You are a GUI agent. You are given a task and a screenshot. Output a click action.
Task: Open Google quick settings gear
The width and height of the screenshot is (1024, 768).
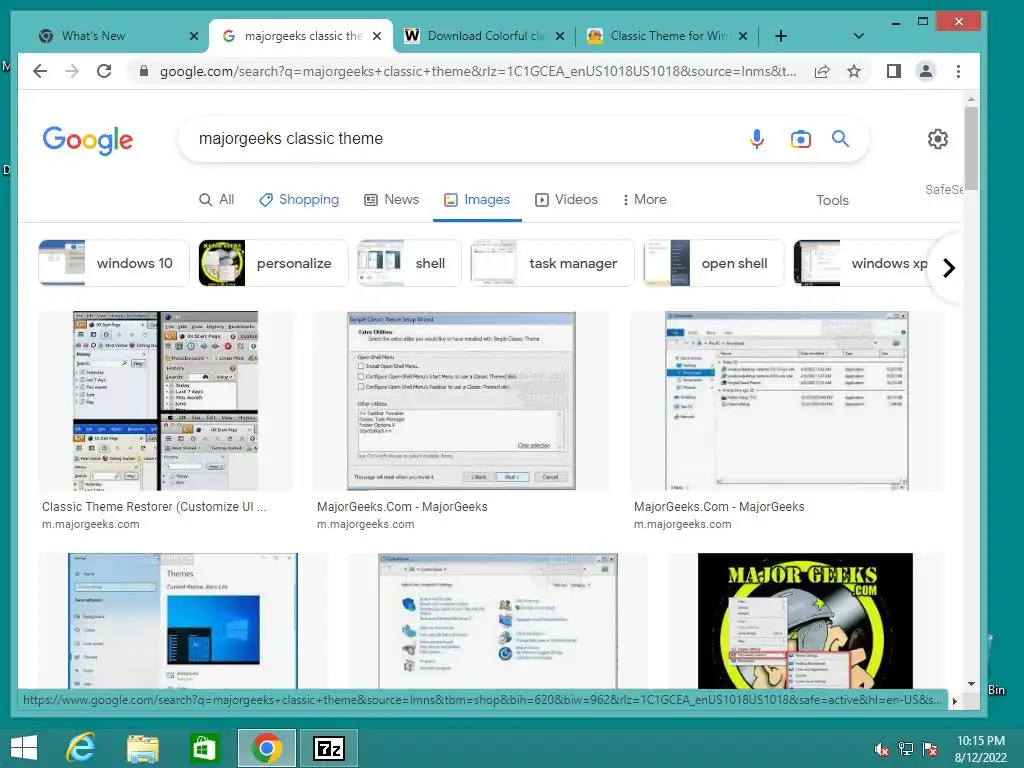point(937,138)
